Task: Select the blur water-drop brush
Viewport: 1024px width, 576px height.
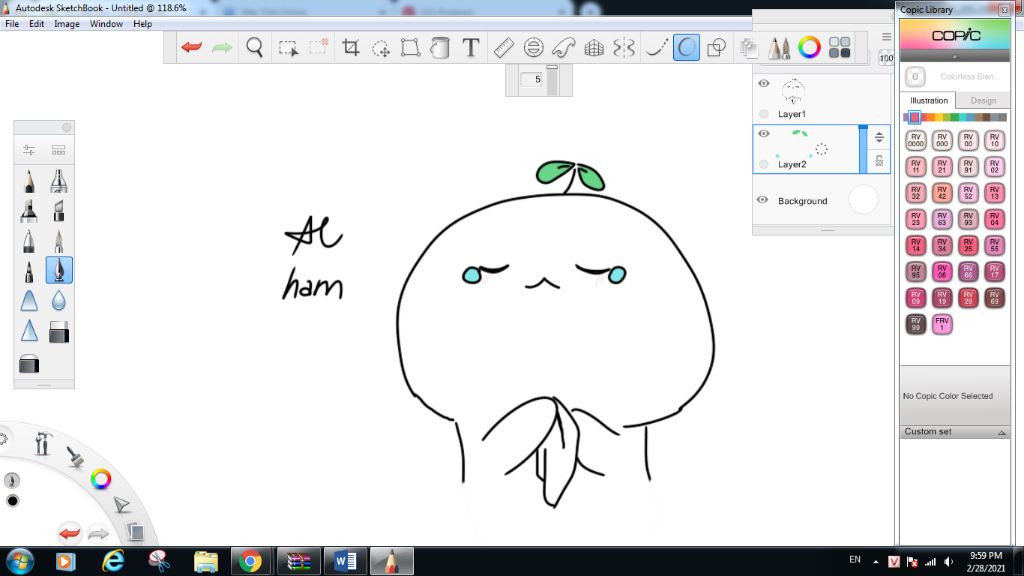Action: (x=59, y=301)
